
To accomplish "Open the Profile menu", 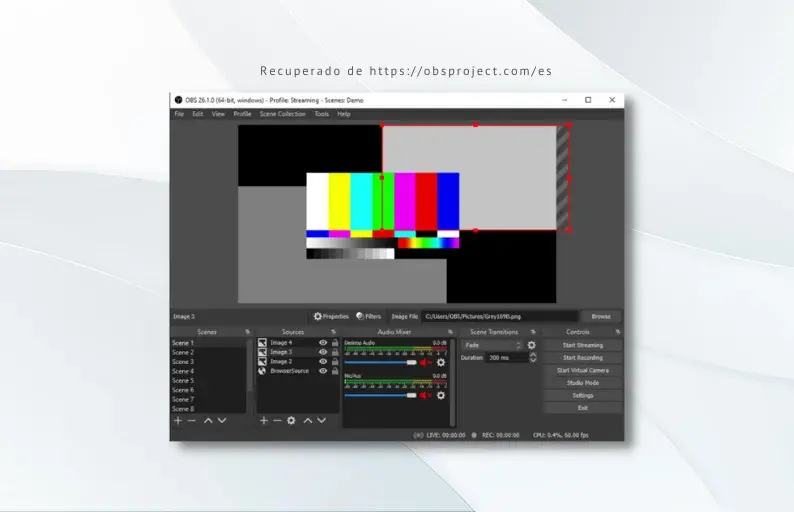I will click(x=242, y=114).
